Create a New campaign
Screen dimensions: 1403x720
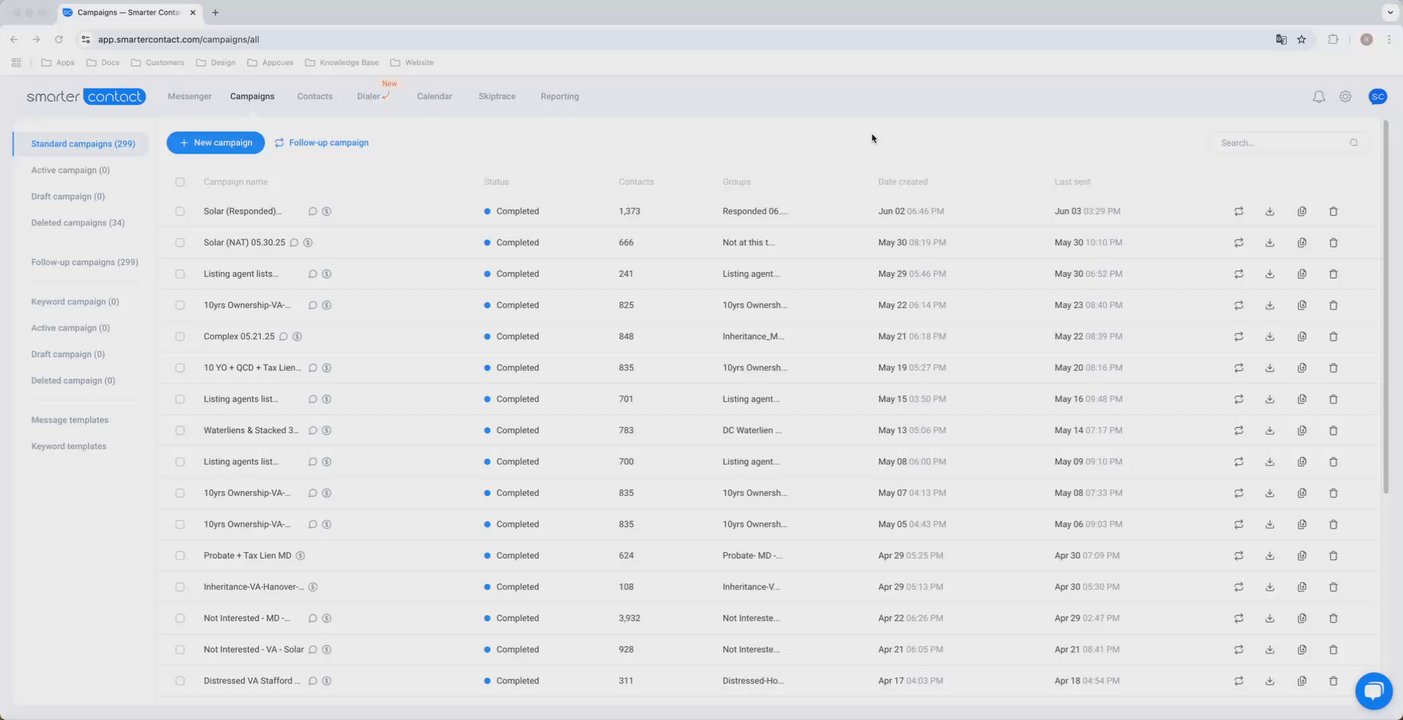[216, 143]
